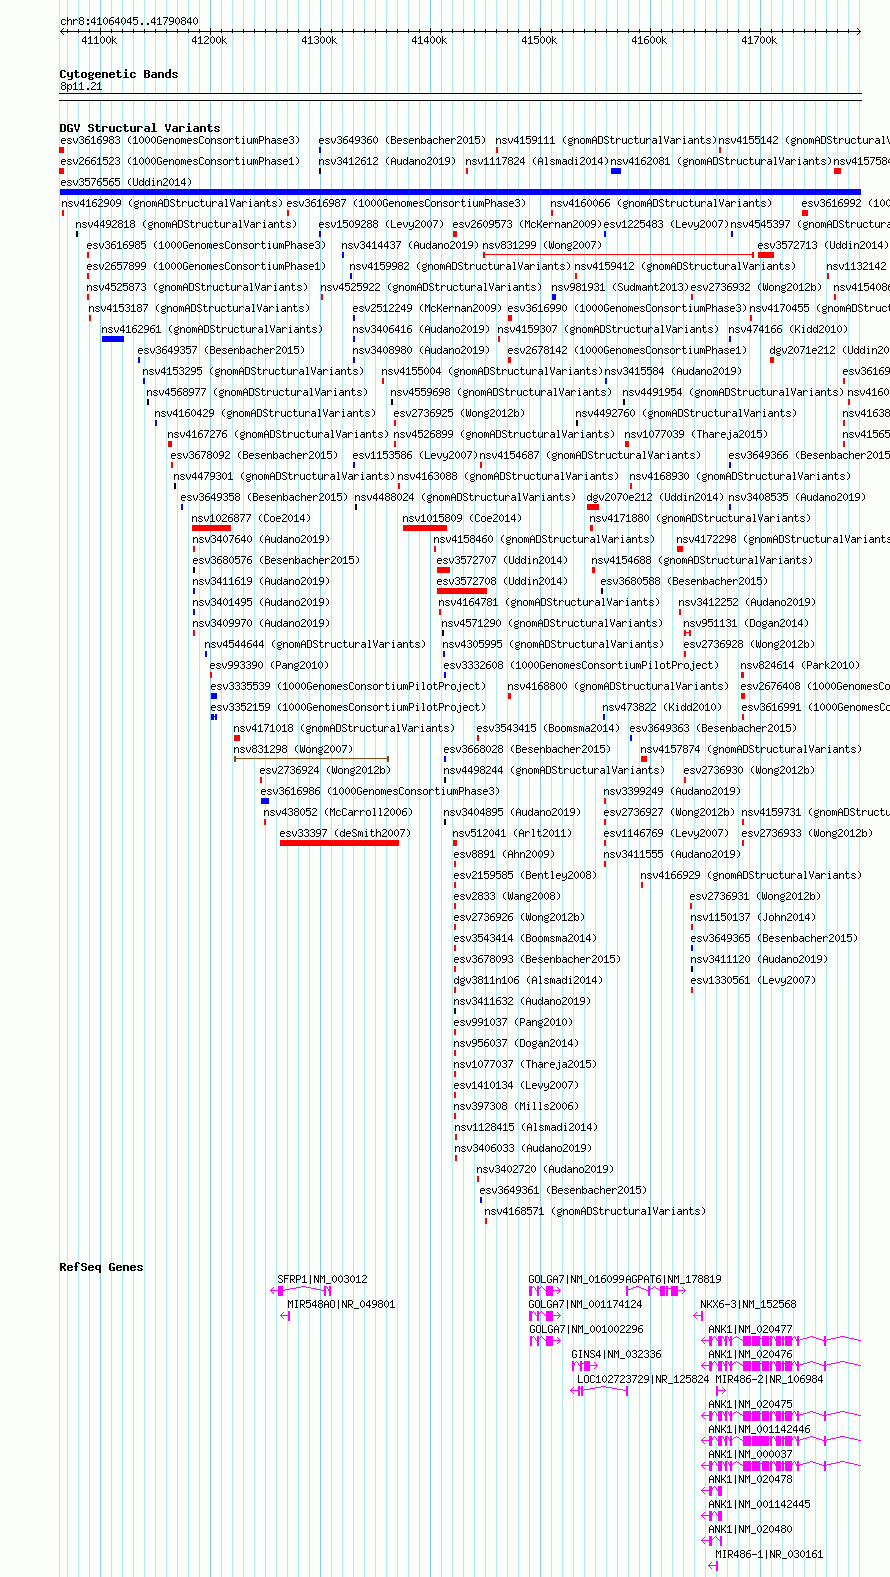Click the 41100k ruler position label
This screenshot has width=890, height=1577.
click(x=99, y=40)
